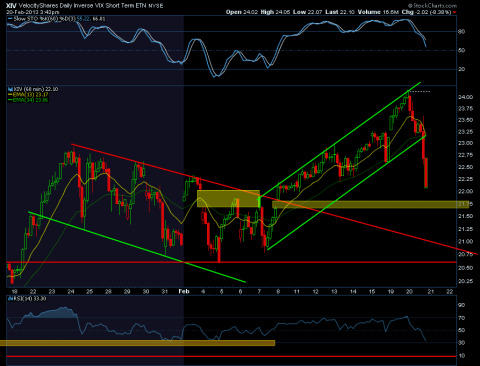This screenshot has width=480, height=366.
Task: Click the EMA(13) 23.17 legend label
Action: [31, 95]
